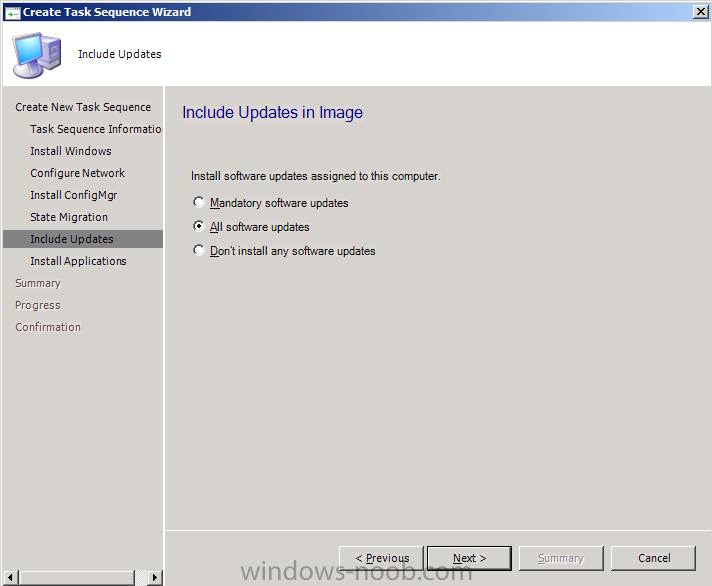
Task: Open the Install Windows step
Action: point(71,151)
